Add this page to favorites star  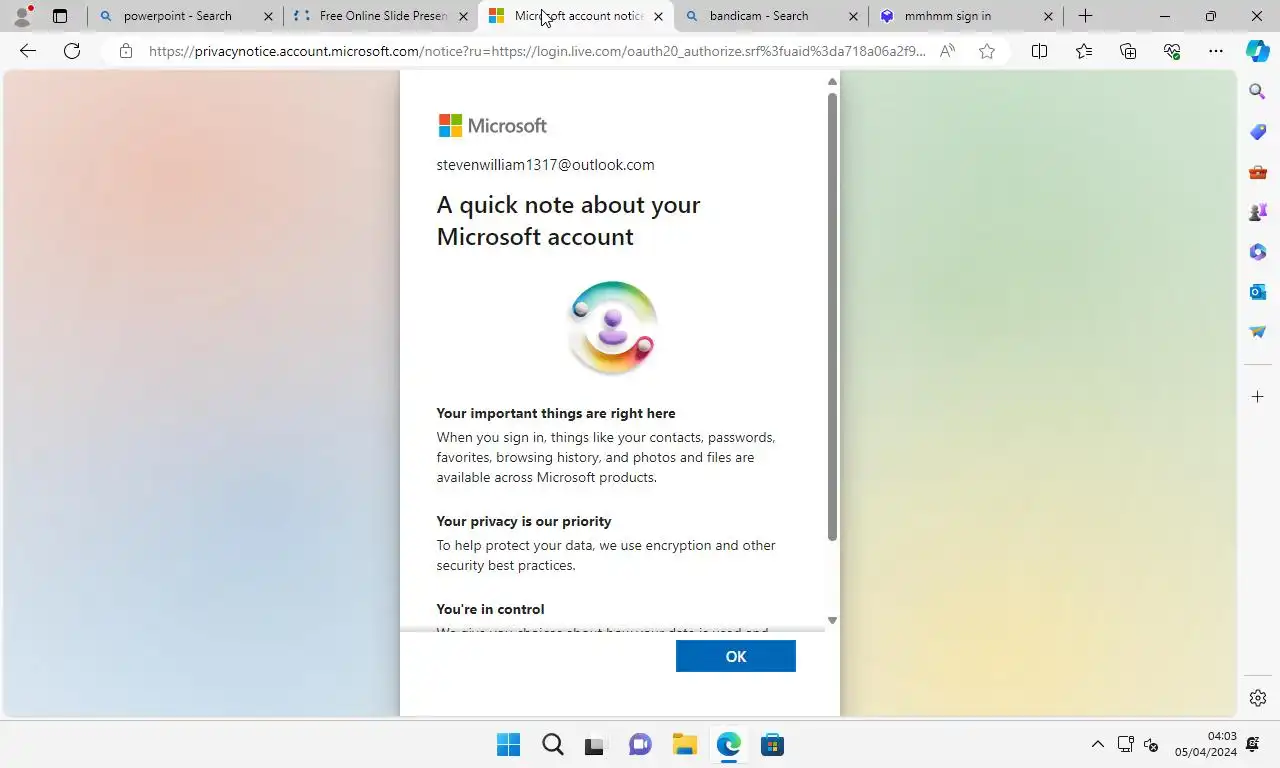(x=987, y=51)
